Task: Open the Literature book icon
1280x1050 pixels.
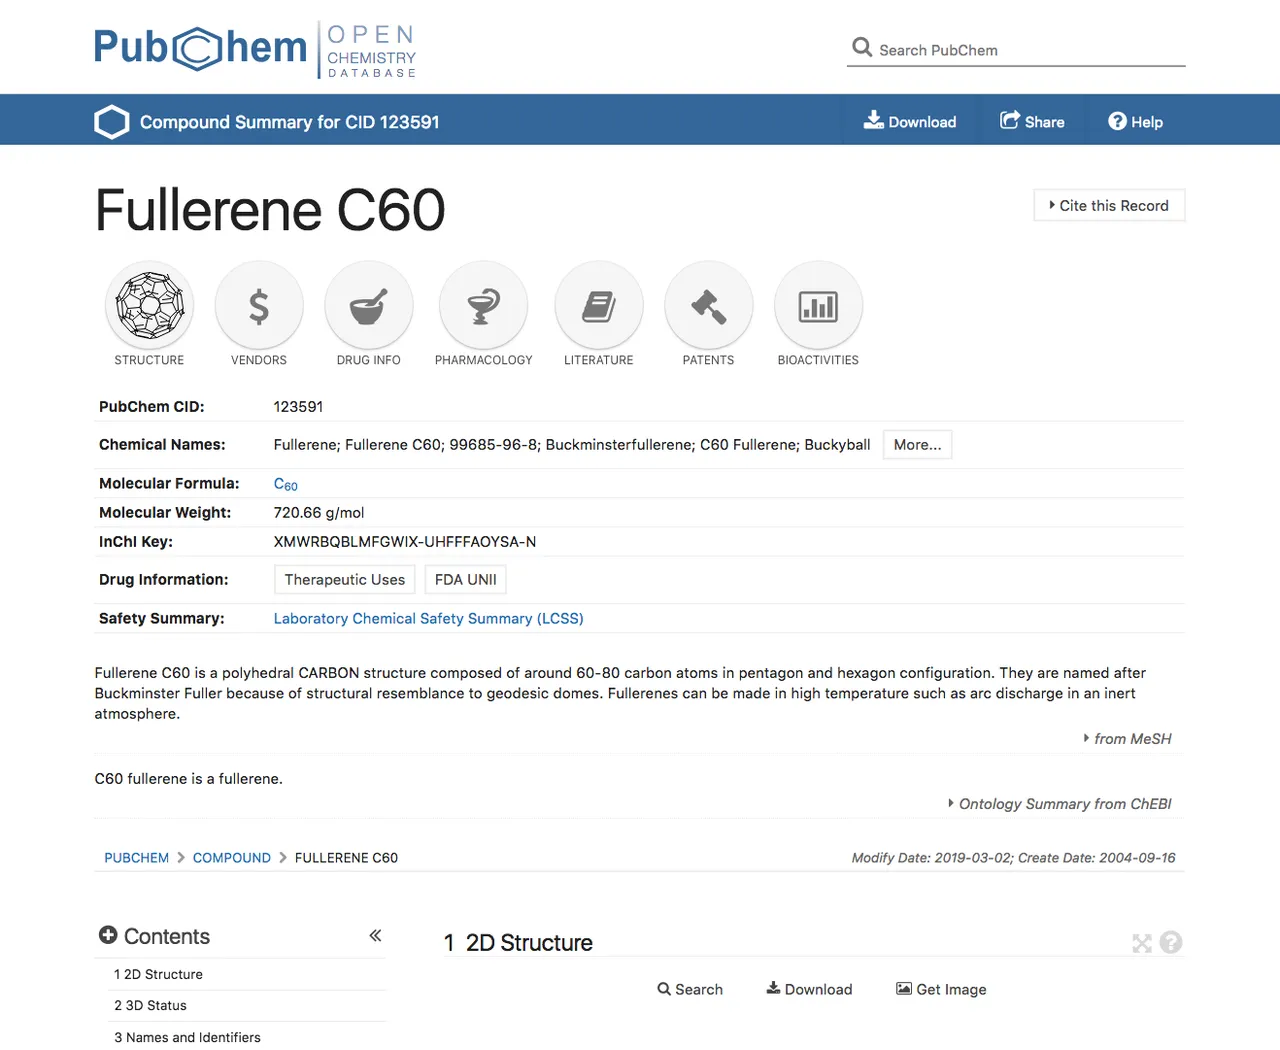Action: pyautogui.click(x=599, y=305)
